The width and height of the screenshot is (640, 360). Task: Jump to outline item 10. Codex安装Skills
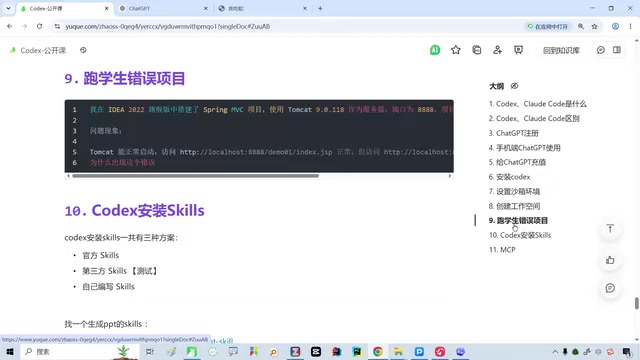520,235
